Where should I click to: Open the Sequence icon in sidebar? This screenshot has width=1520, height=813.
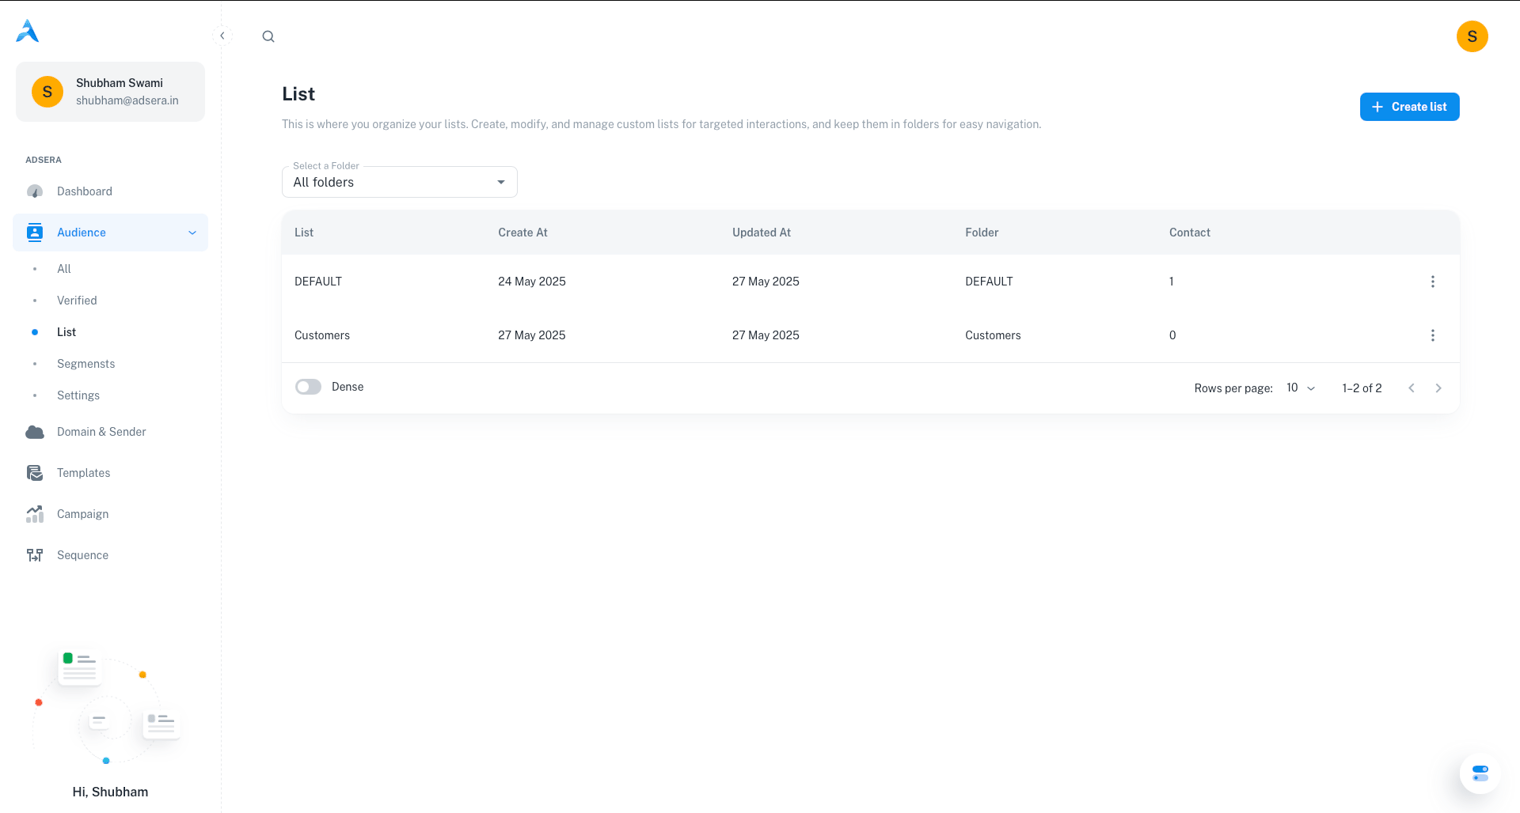click(35, 555)
